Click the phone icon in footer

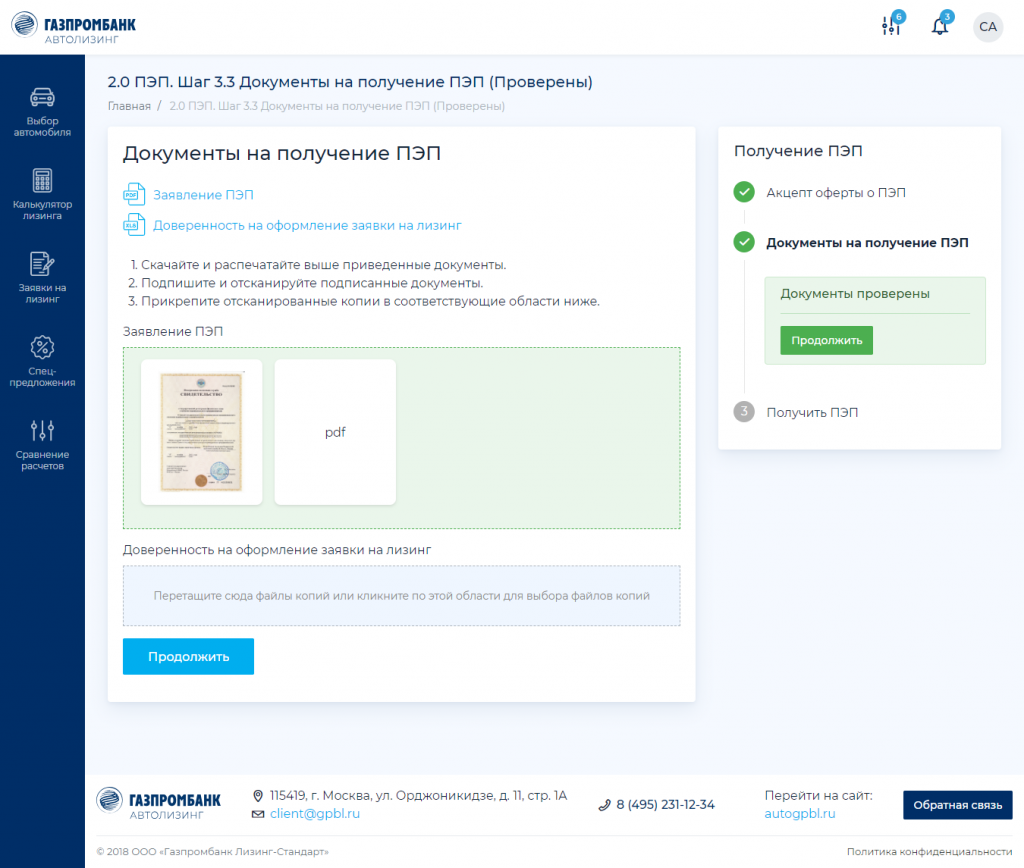tap(604, 805)
